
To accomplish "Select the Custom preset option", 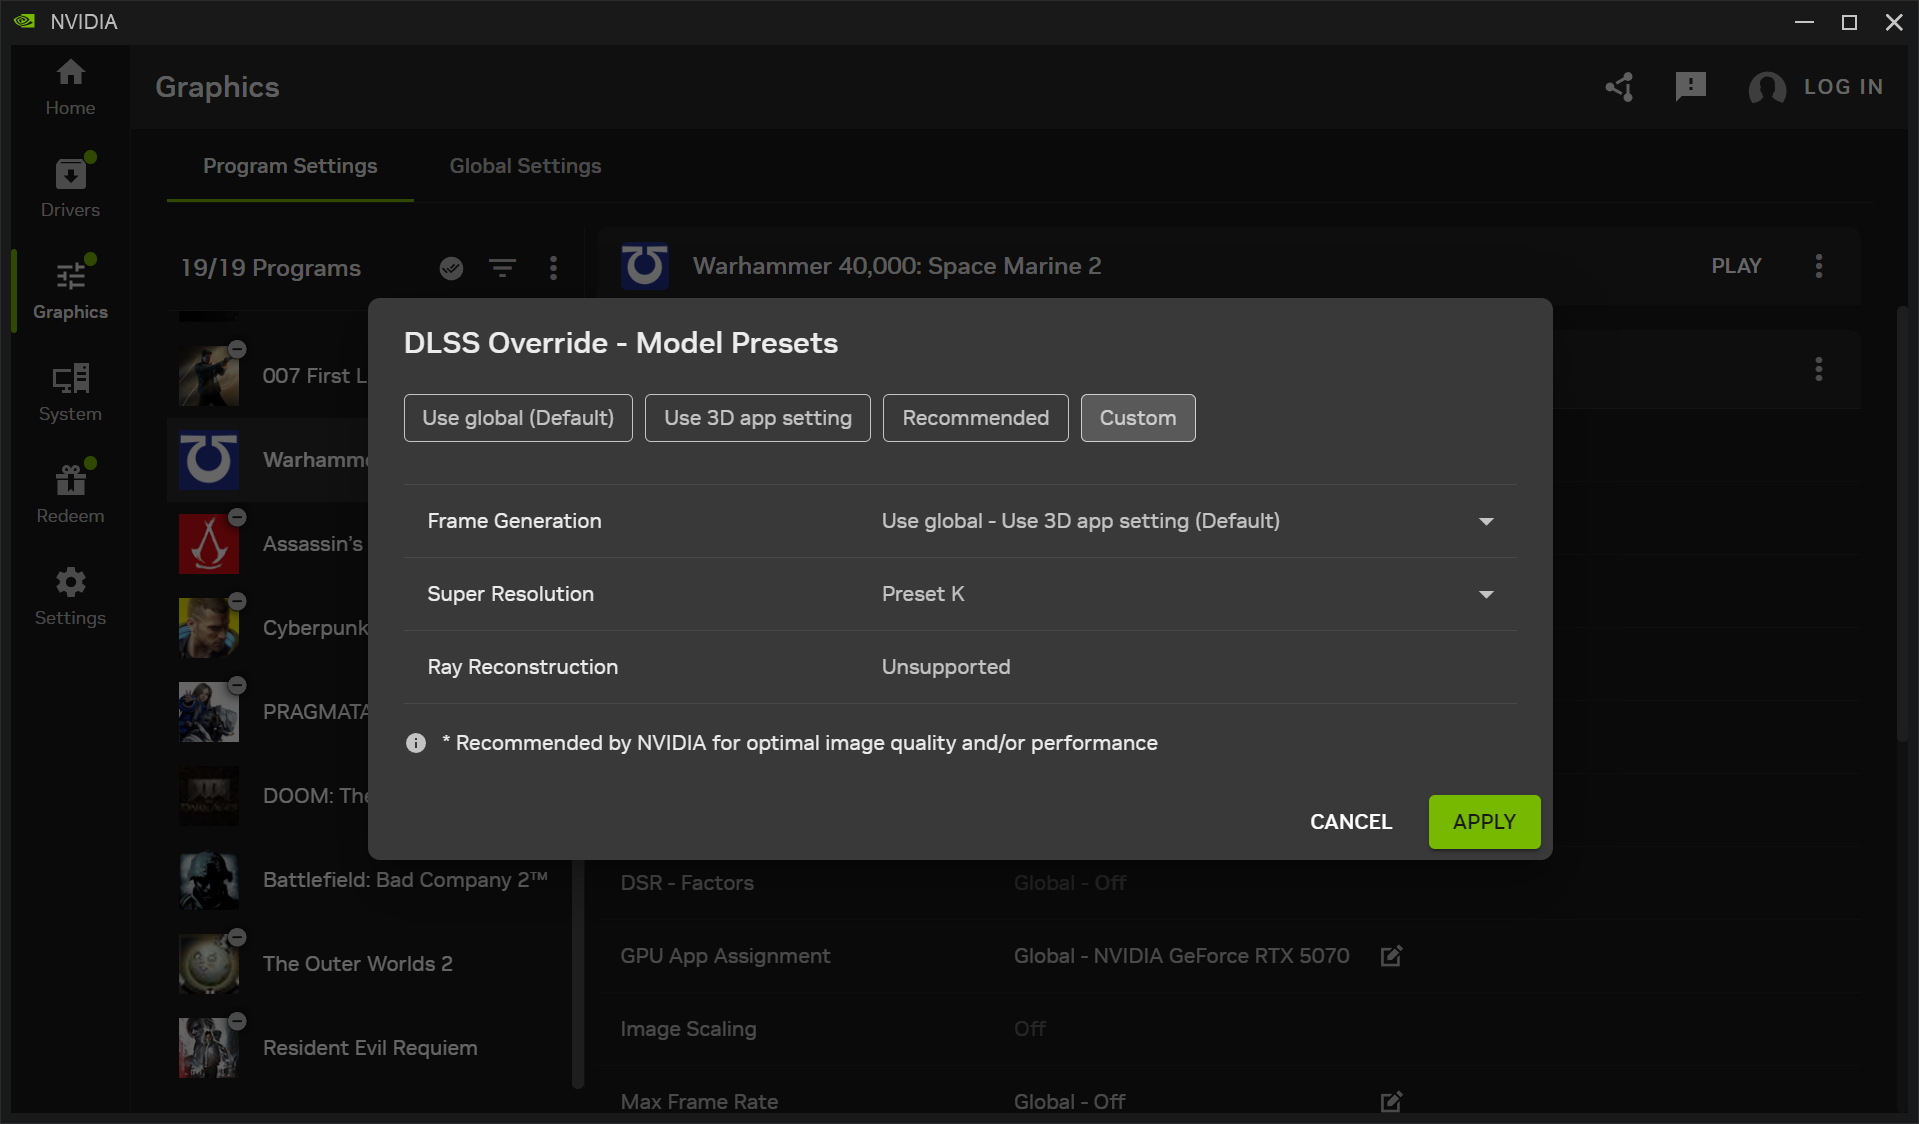I will (x=1138, y=418).
